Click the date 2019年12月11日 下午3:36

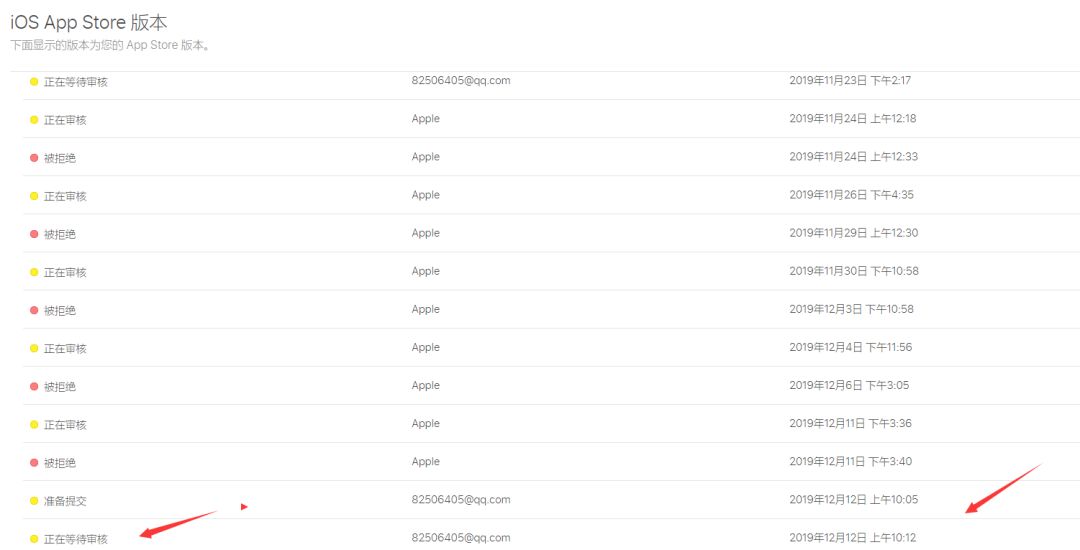(850, 424)
